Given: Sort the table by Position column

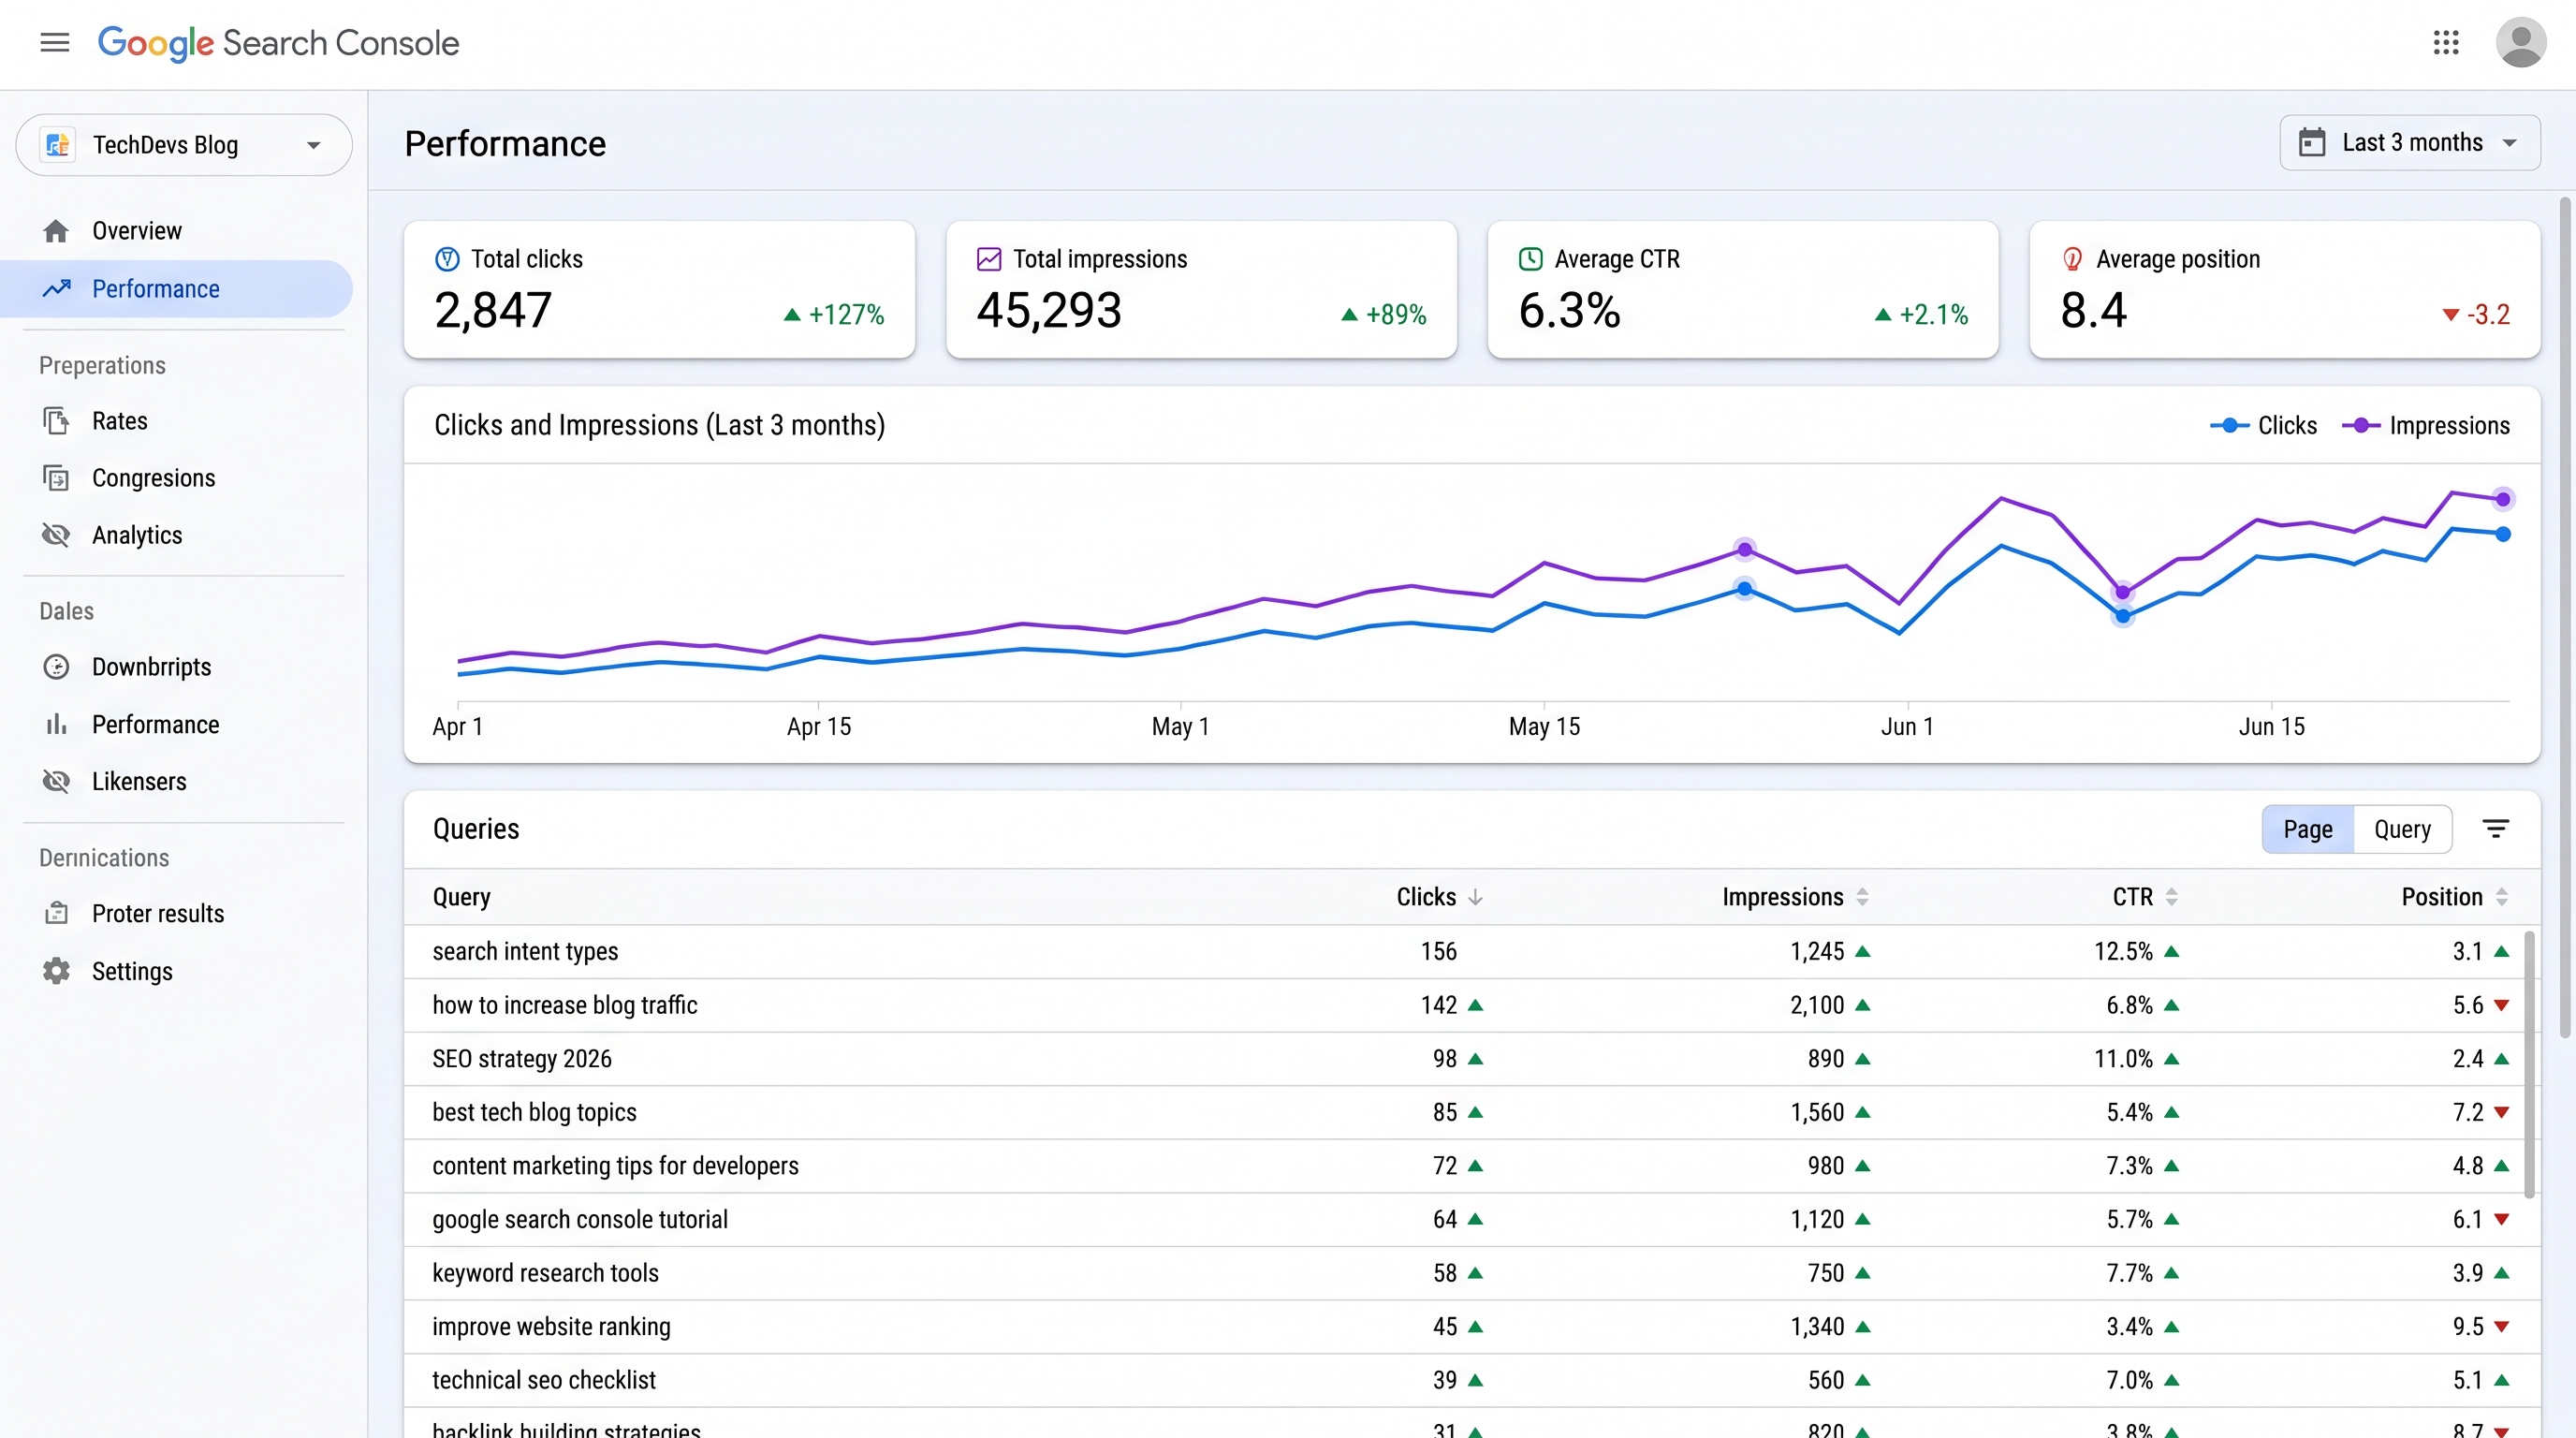Looking at the screenshot, I should (2455, 897).
